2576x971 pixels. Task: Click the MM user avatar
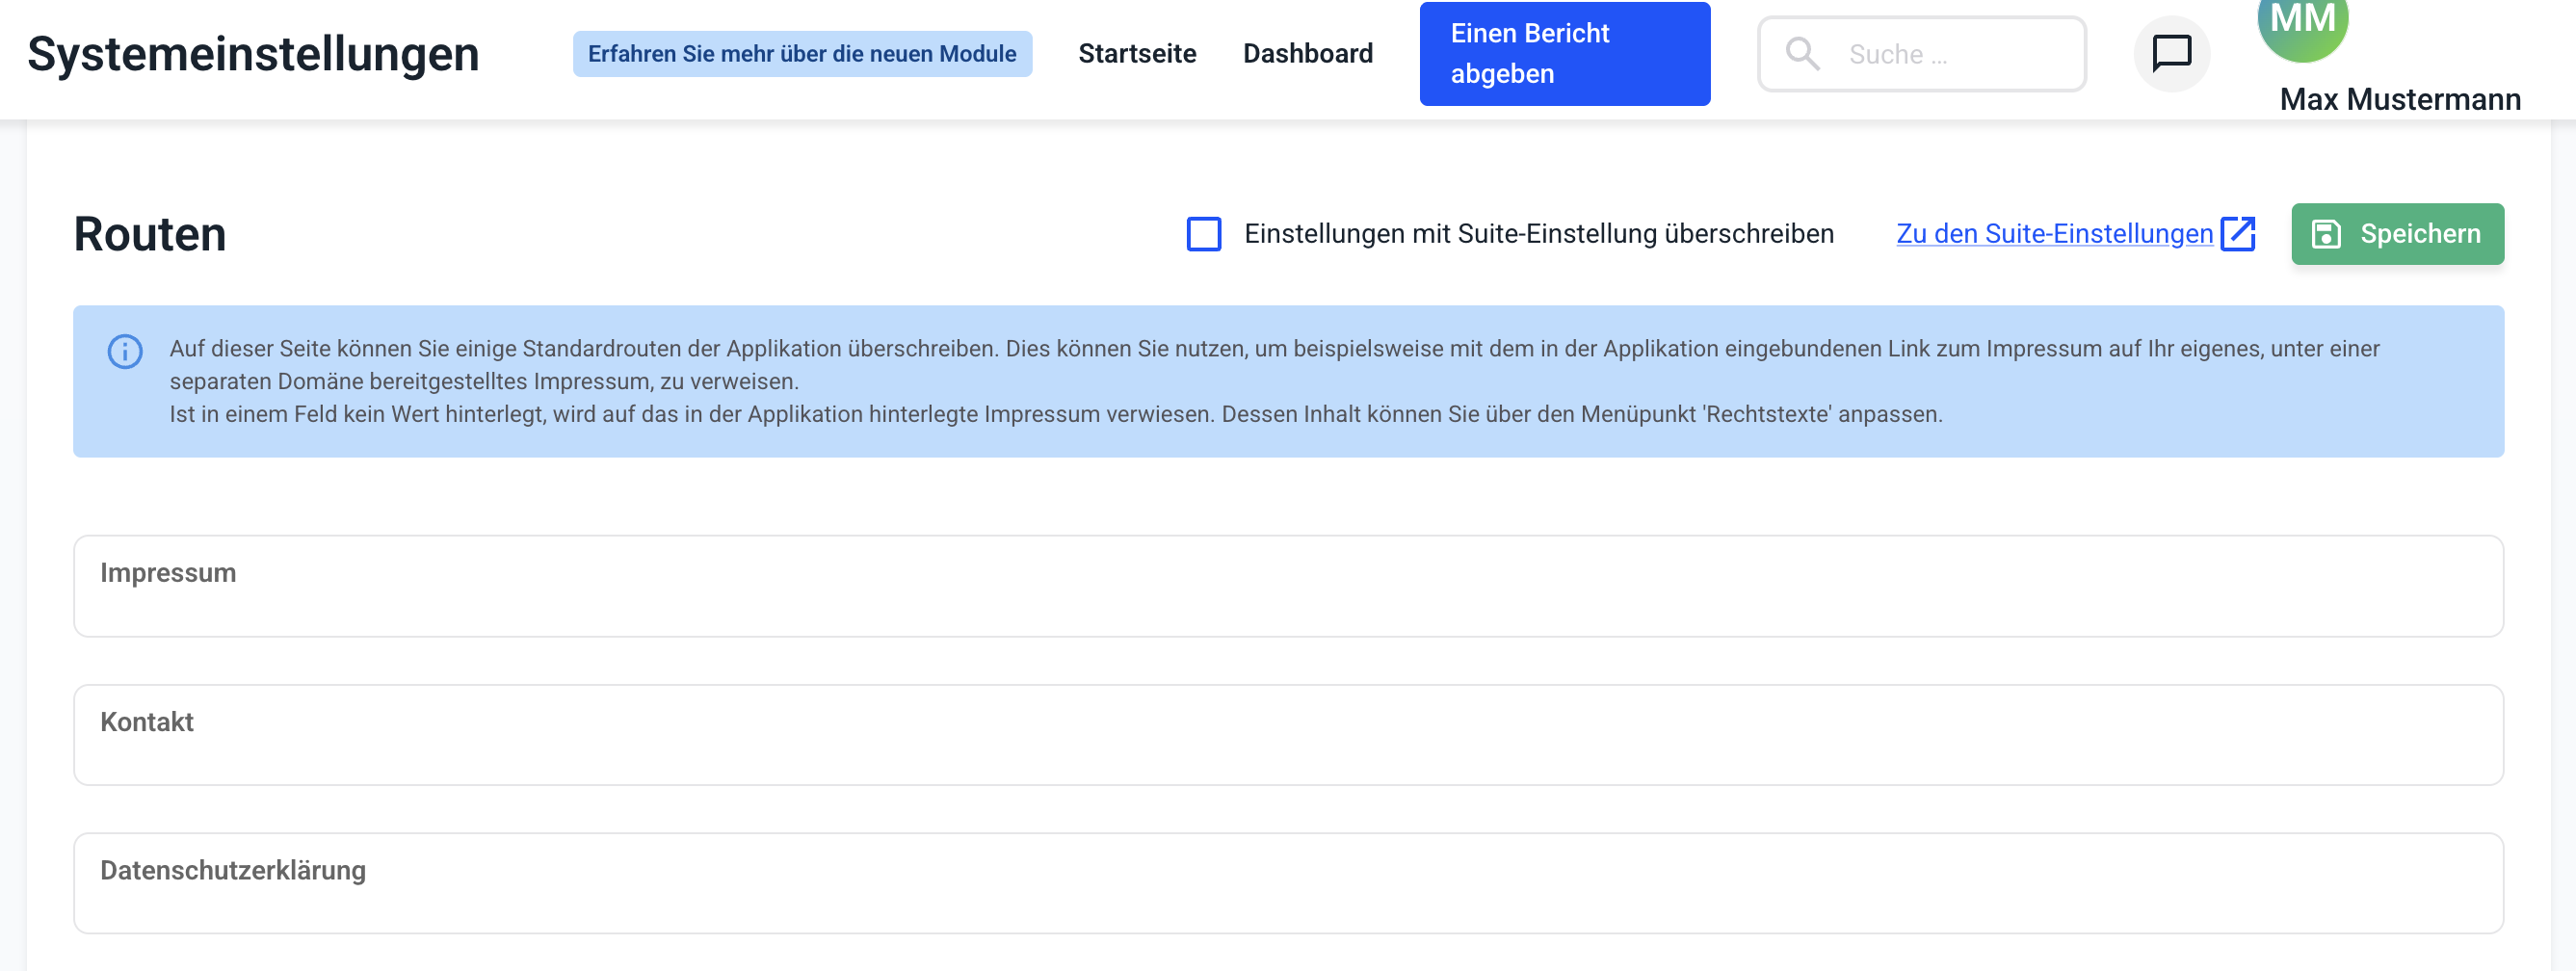click(x=2302, y=24)
